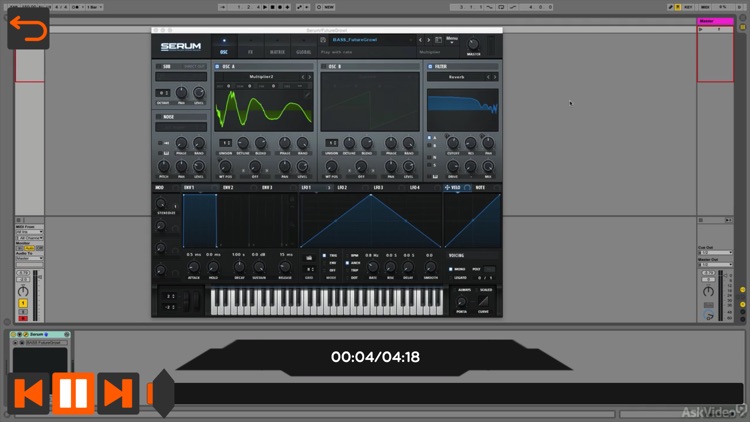Toggle filter routing for A

[x=429, y=138]
